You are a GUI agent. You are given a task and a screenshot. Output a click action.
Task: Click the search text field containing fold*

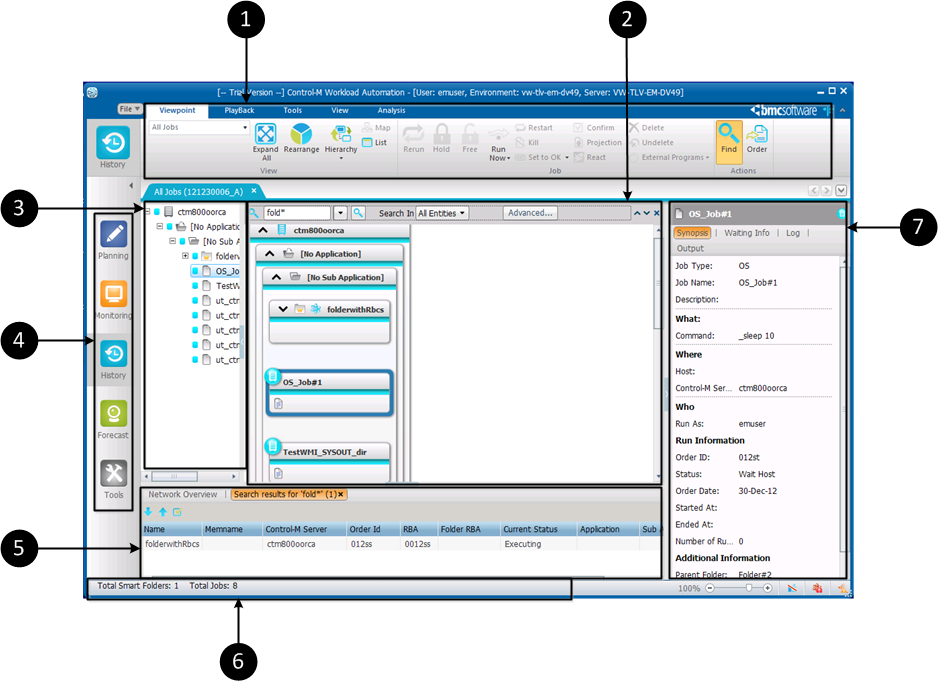click(x=297, y=213)
